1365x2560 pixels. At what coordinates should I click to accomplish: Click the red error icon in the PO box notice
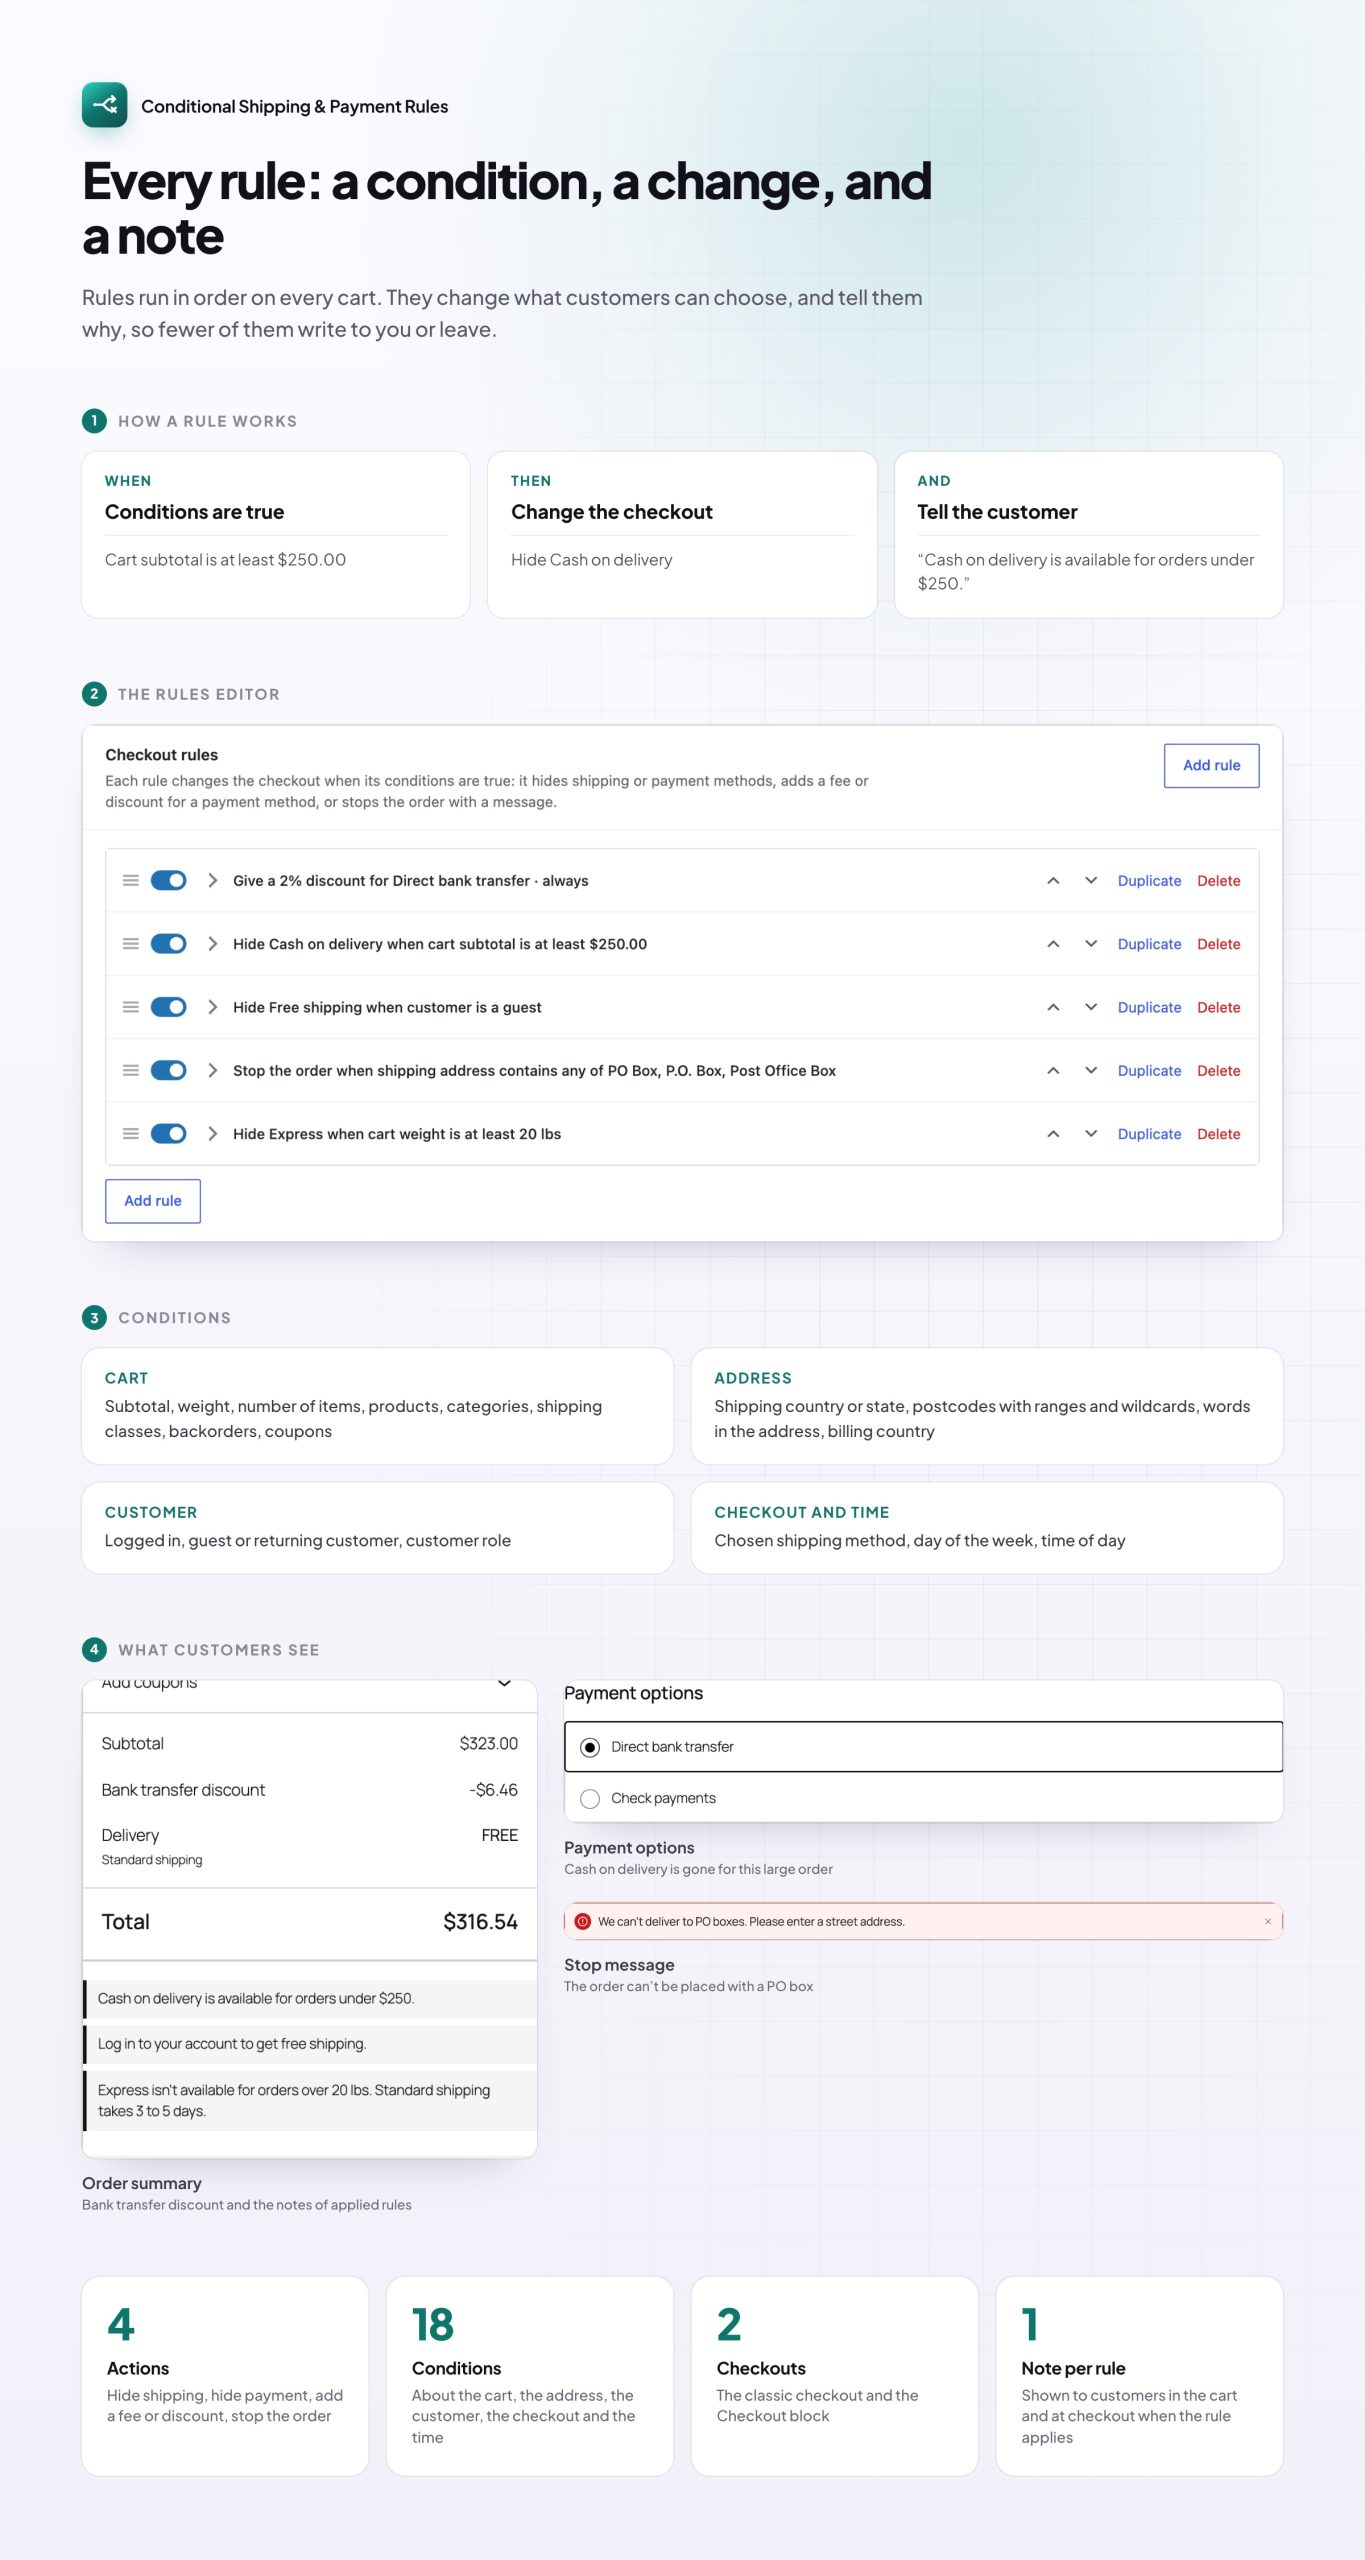click(583, 1921)
